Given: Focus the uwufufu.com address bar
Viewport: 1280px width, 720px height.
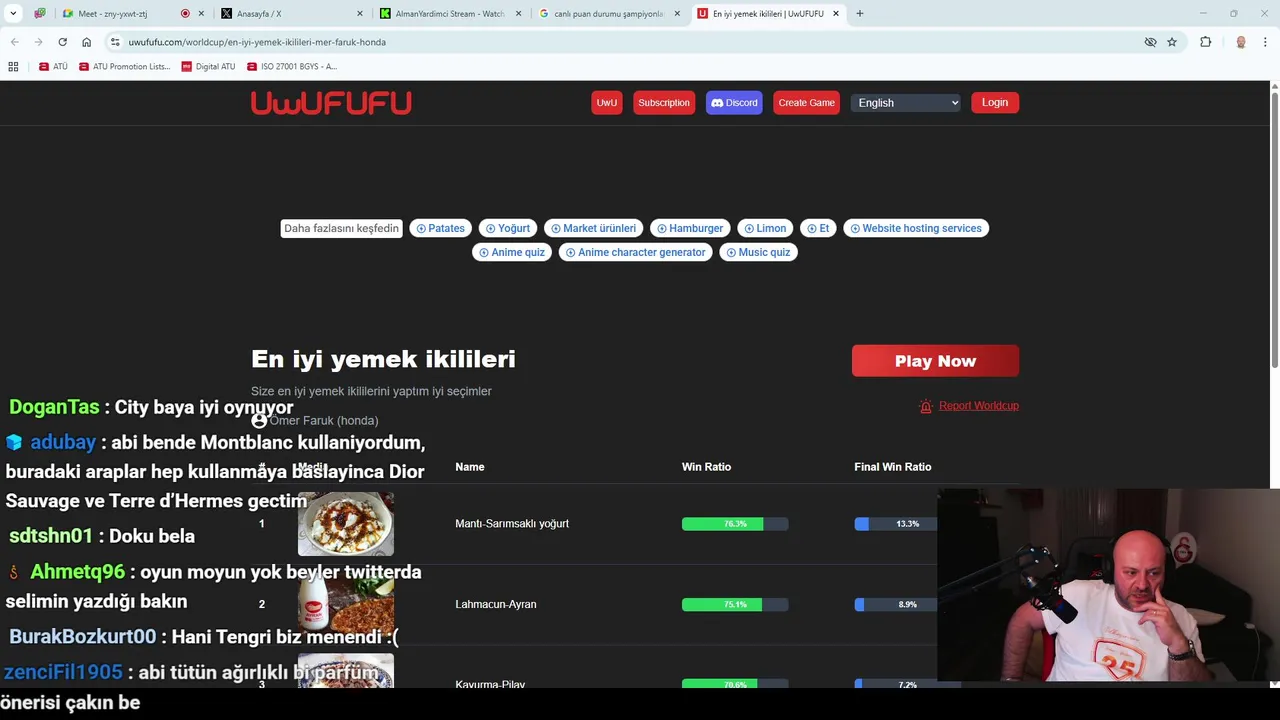Looking at the screenshot, I should pos(630,42).
